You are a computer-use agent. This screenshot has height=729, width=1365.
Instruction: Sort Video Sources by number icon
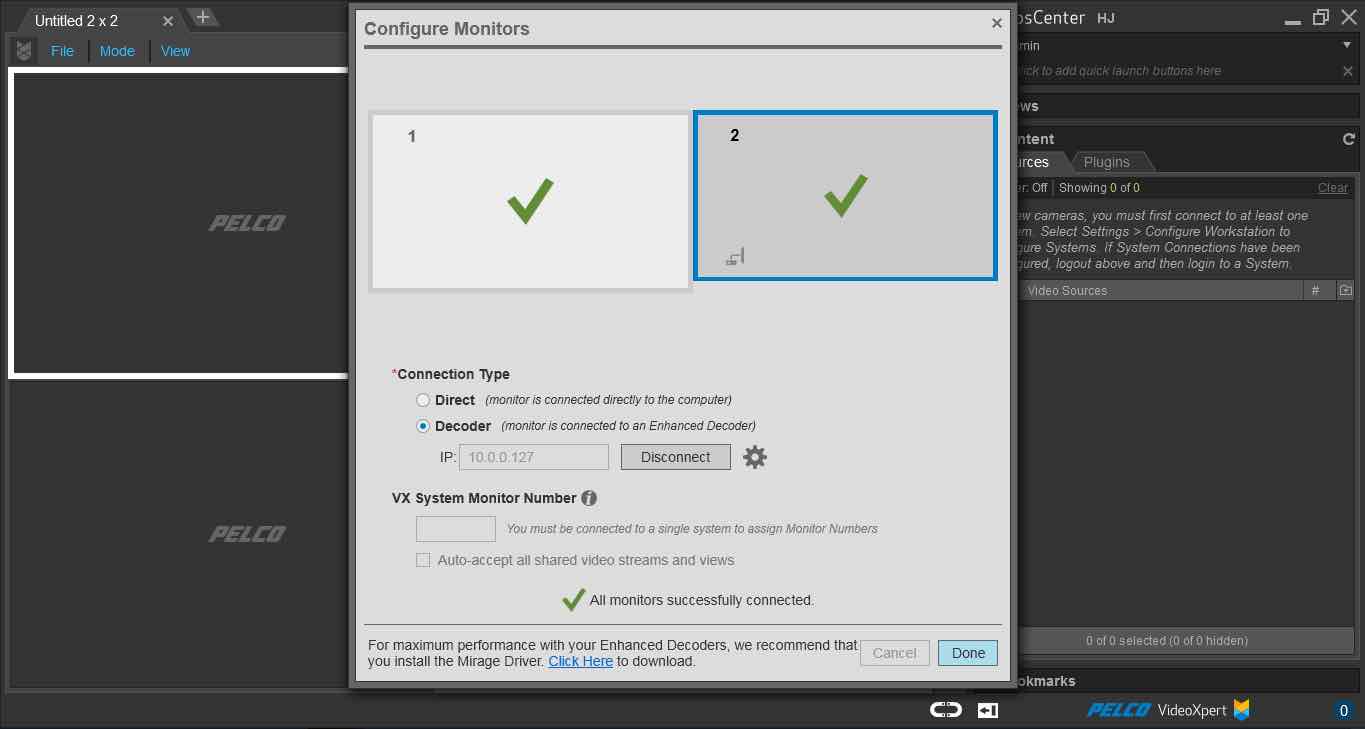1317,290
